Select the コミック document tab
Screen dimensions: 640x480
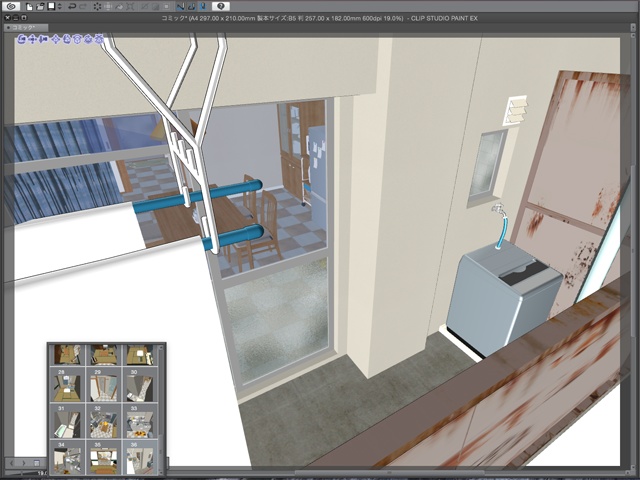26,27
